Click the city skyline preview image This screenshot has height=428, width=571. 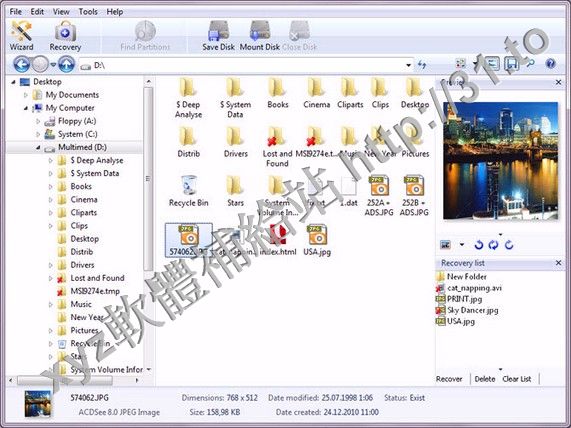[500, 161]
